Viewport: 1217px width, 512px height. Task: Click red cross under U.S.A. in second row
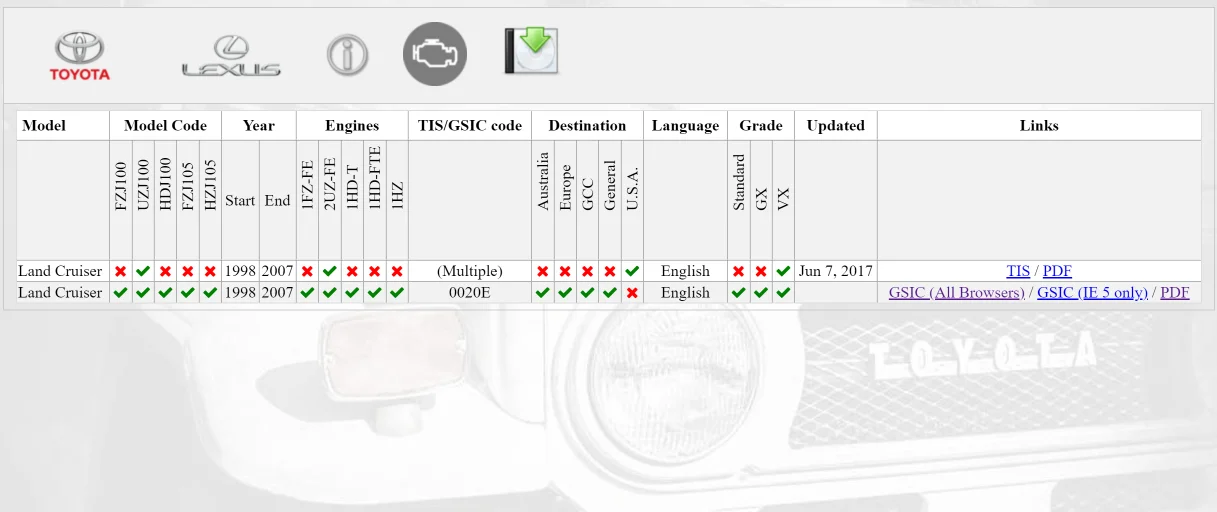[x=632, y=293]
